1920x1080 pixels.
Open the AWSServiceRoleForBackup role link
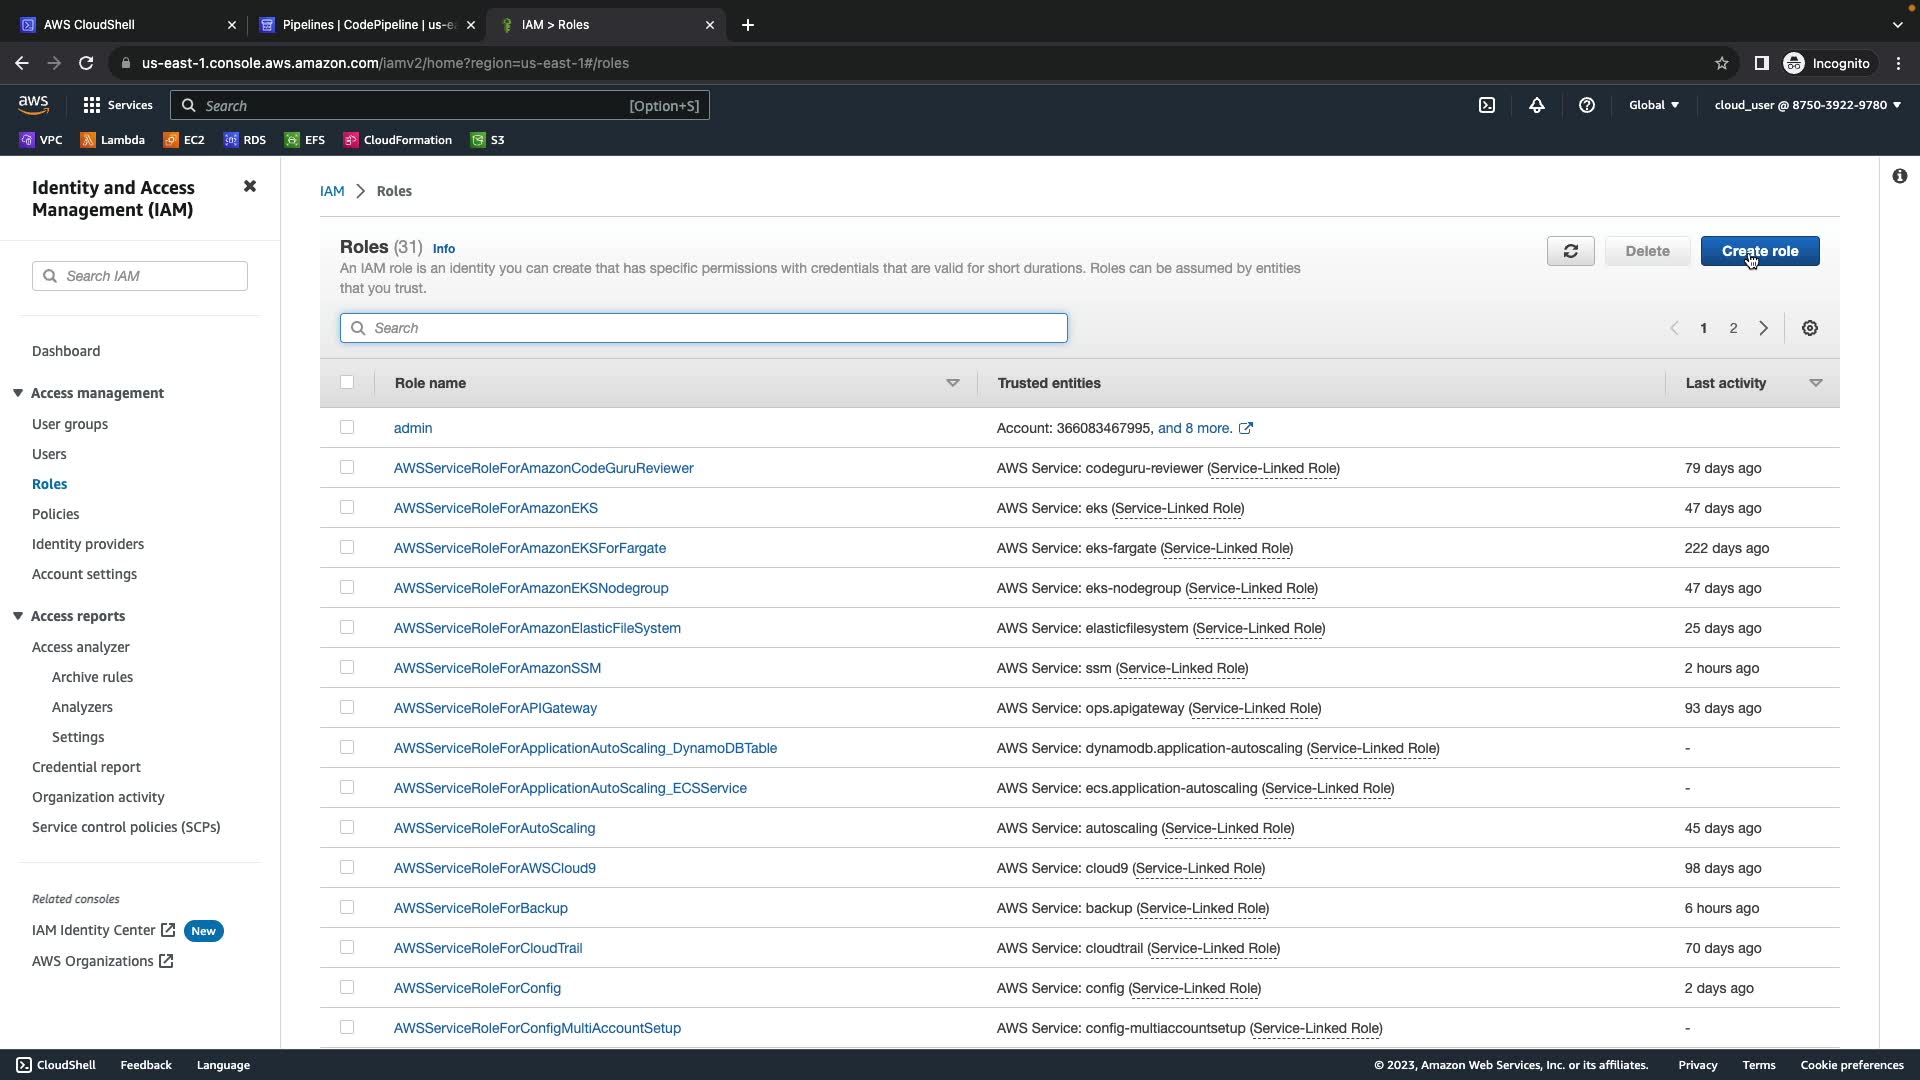pos(480,908)
